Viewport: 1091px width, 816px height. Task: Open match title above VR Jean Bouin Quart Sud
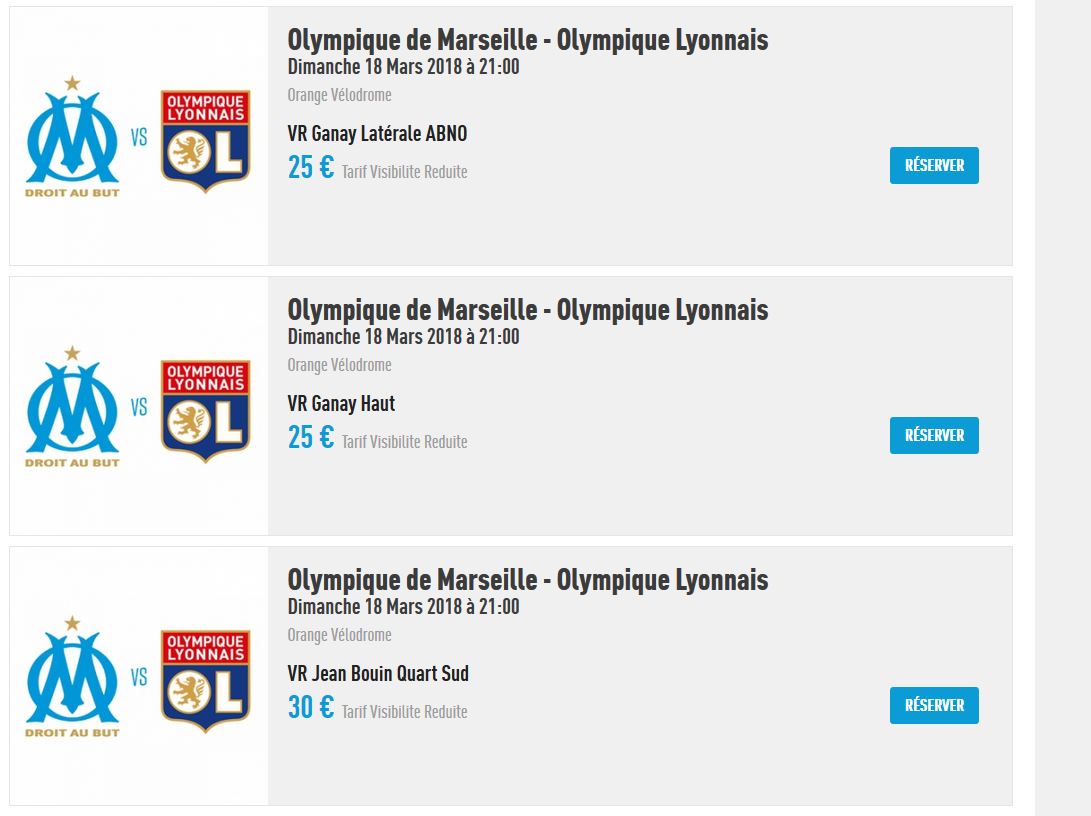click(x=527, y=580)
